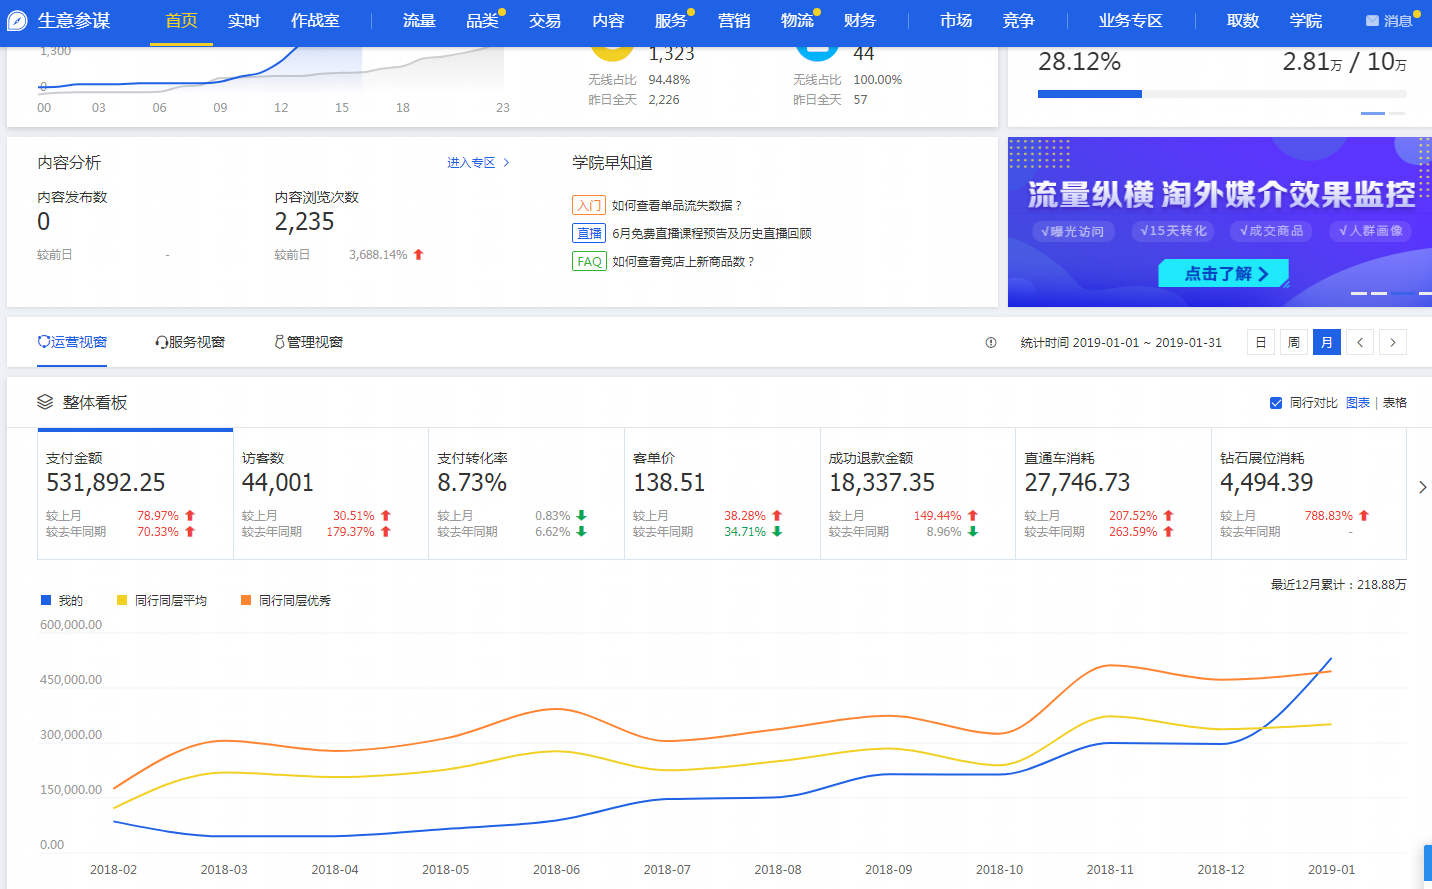The height and width of the screenshot is (889, 1432).
Task: Go to next month with right arrow
Action: coord(1393,343)
